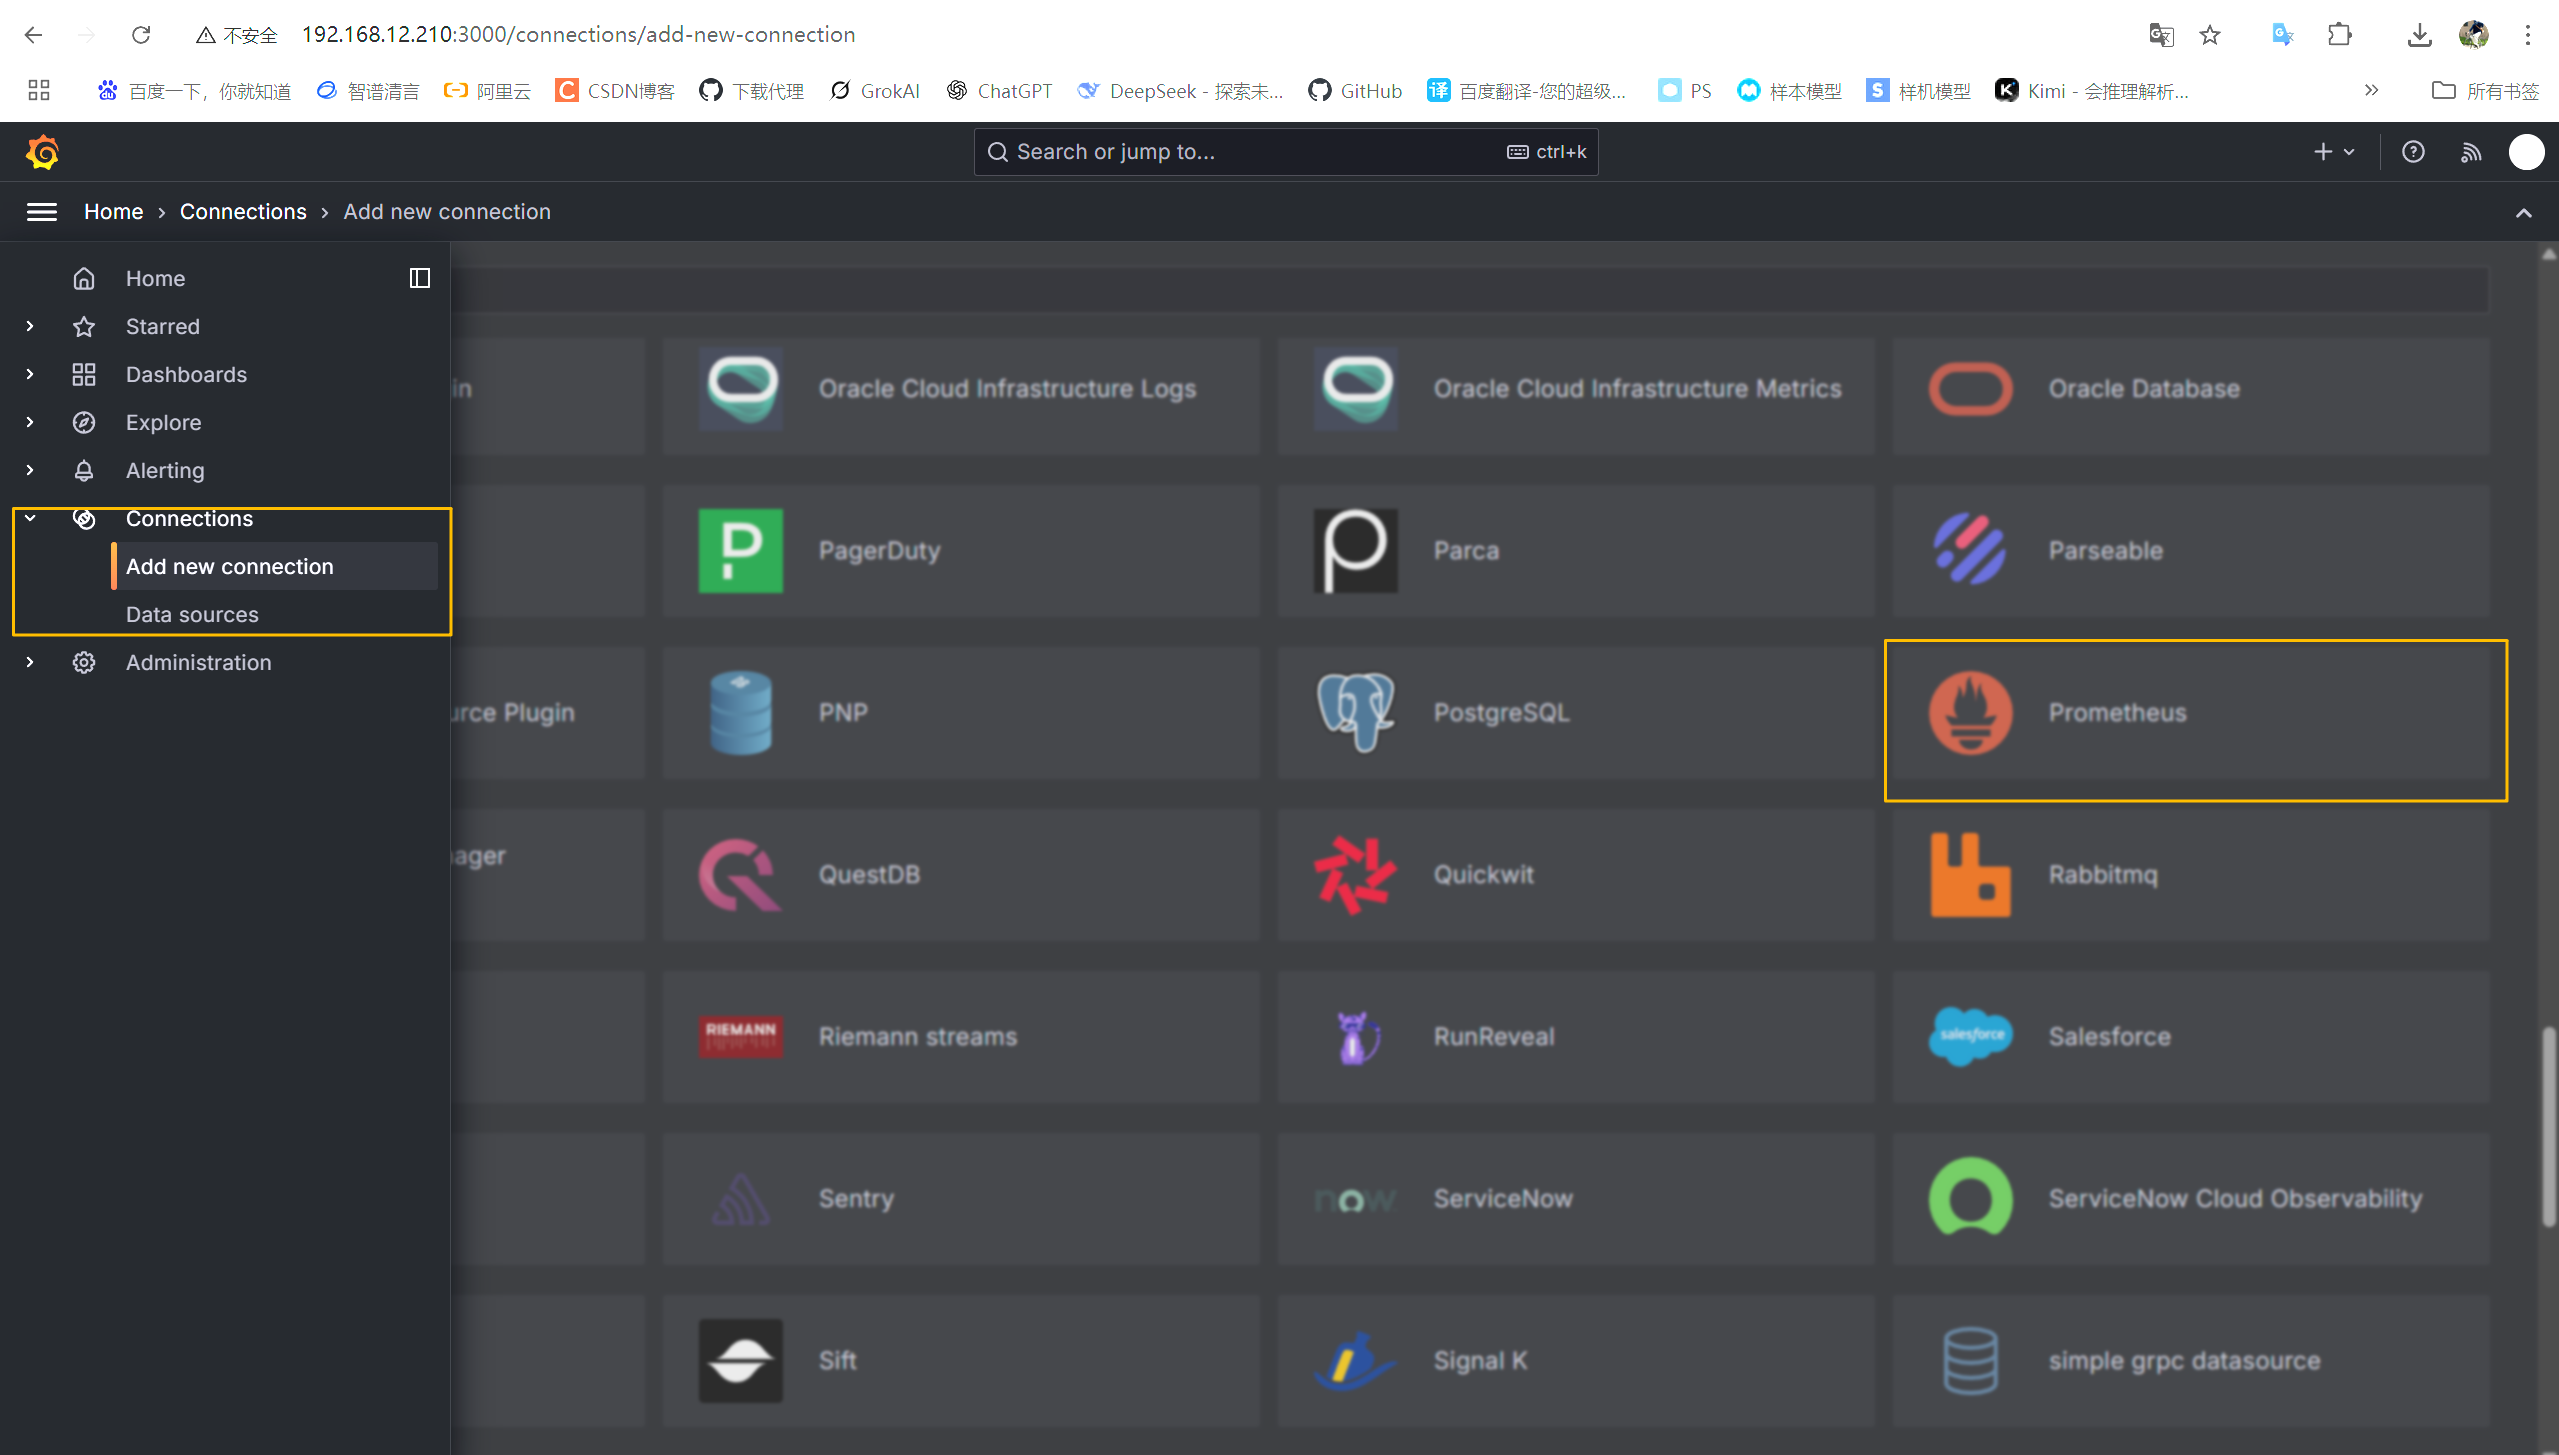Open the ChatGPT bookmark

pyautogui.click(x=999, y=91)
